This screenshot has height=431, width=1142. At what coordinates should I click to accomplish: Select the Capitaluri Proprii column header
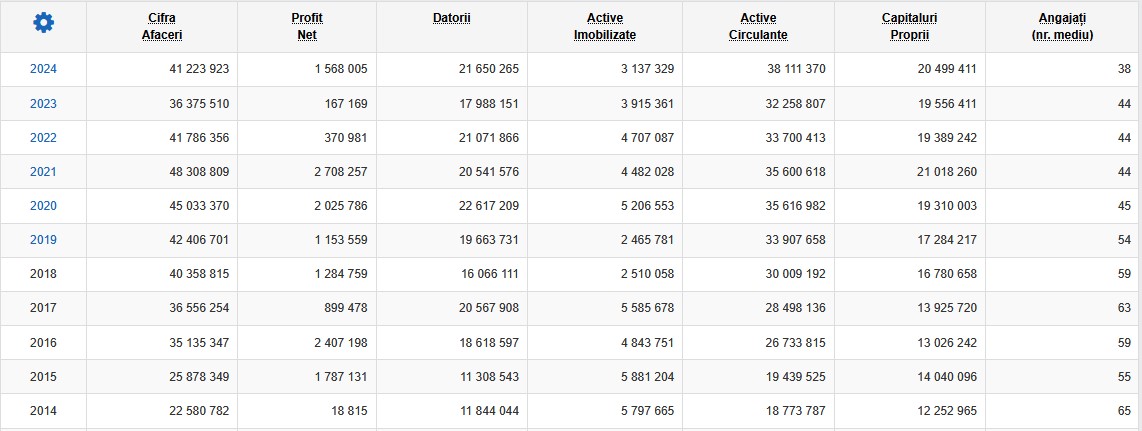click(909, 26)
